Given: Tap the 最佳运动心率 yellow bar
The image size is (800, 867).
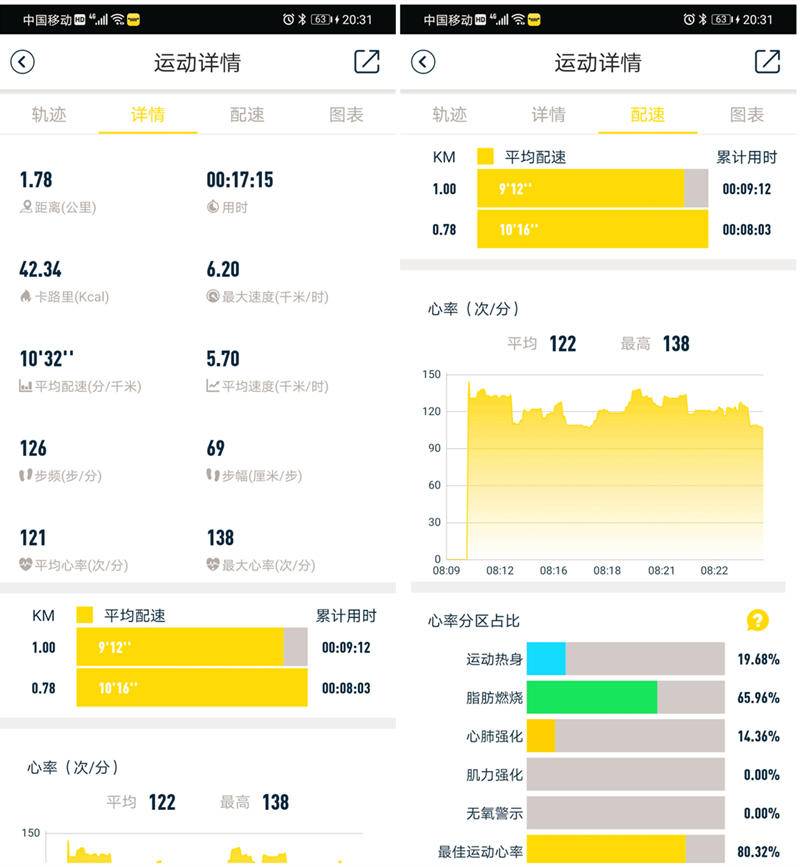Looking at the screenshot, I should (x=606, y=850).
